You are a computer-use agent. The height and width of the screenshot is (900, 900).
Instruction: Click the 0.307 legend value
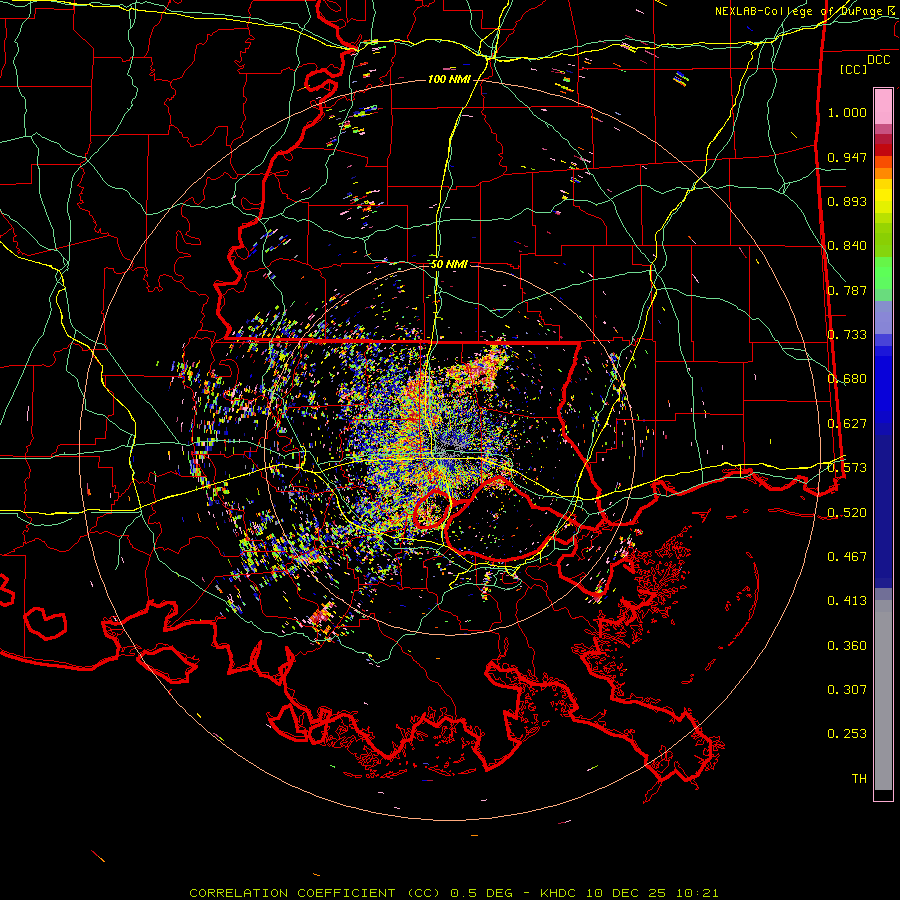(847, 690)
